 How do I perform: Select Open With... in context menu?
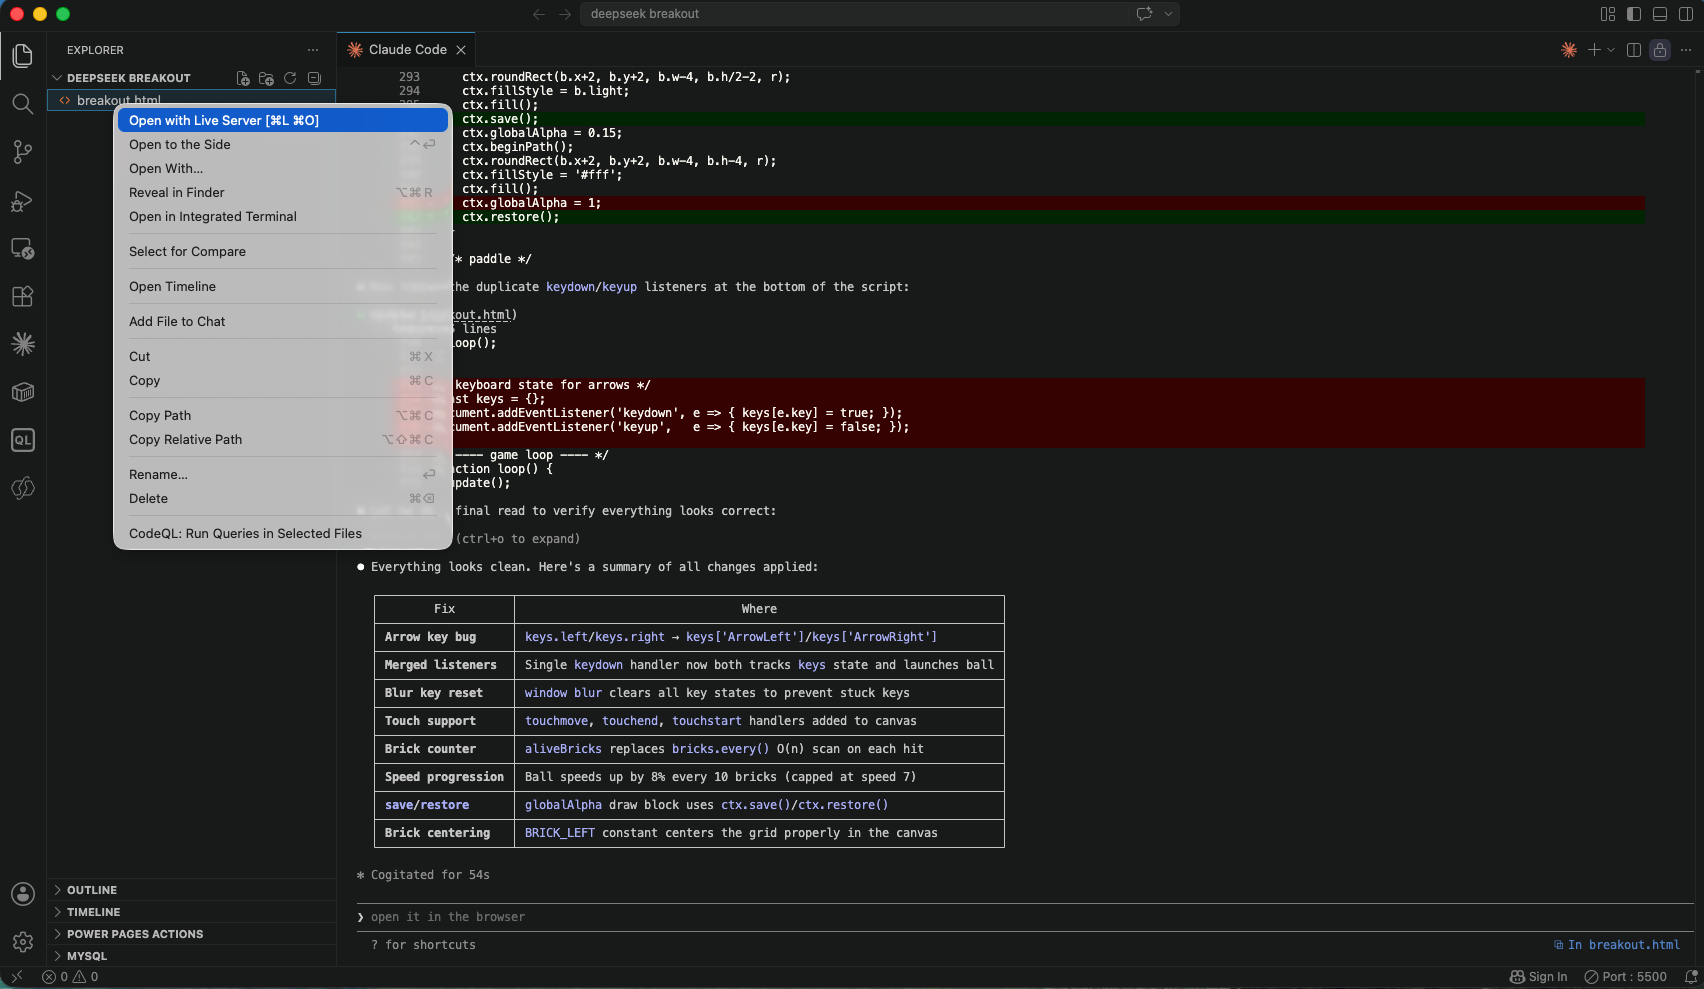[282, 168]
